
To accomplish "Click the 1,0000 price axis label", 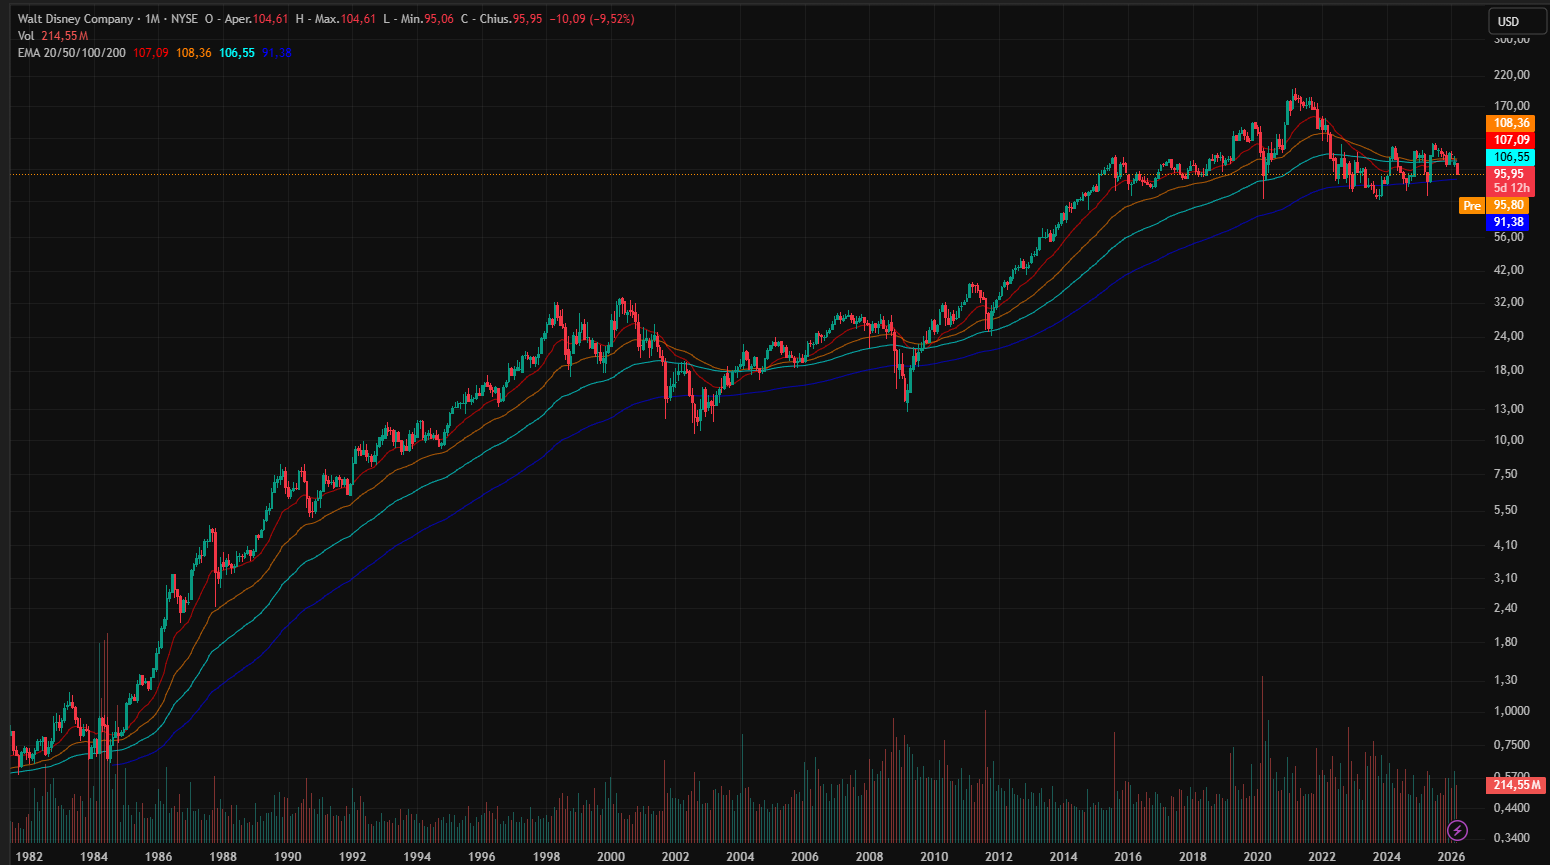I will pos(1512,711).
